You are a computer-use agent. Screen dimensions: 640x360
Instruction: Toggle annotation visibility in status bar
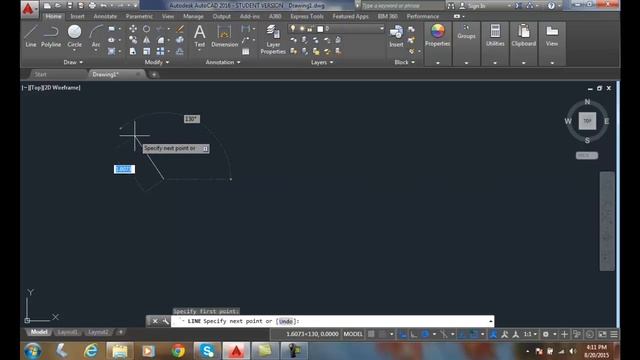(493, 334)
